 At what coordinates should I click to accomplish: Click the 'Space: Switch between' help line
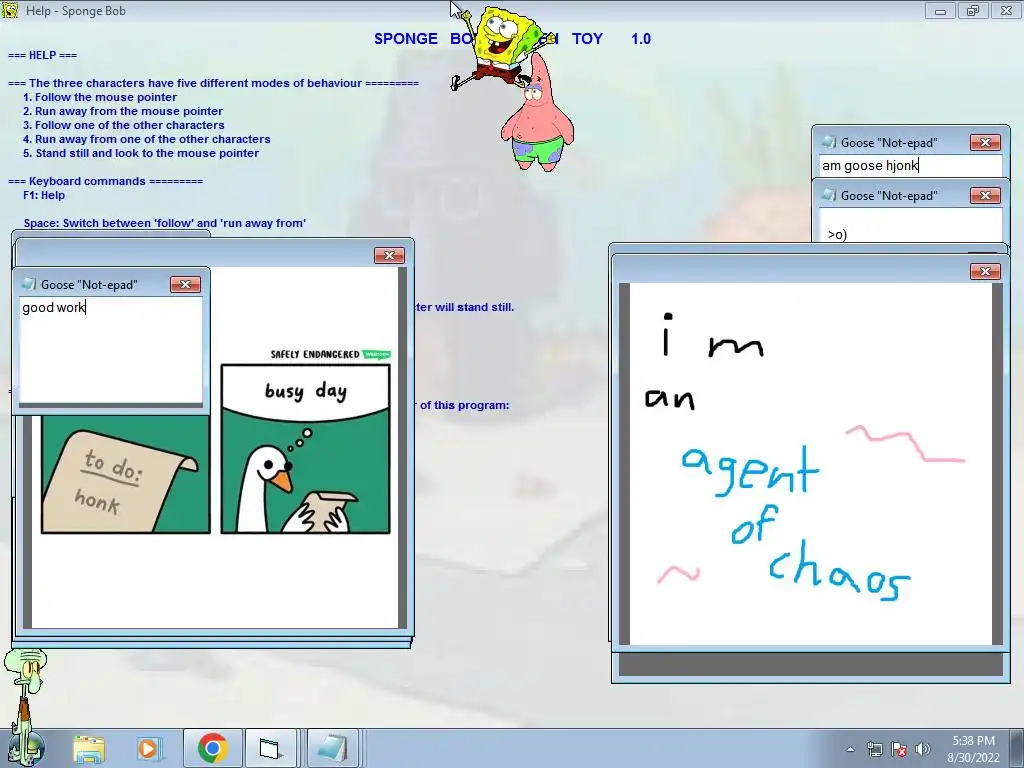(x=165, y=223)
